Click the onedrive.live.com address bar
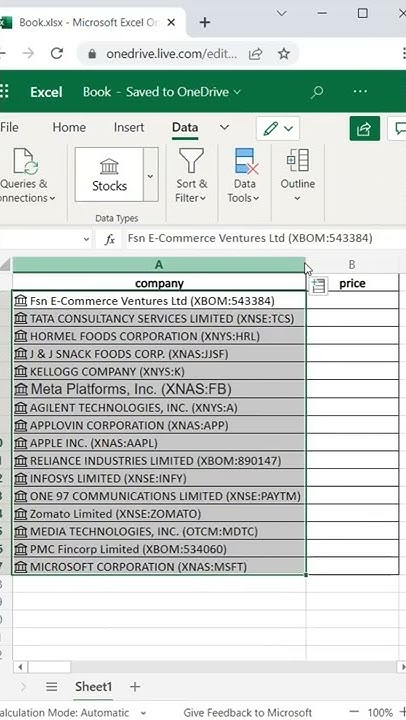The height and width of the screenshot is (720, 406). (171, 54)
